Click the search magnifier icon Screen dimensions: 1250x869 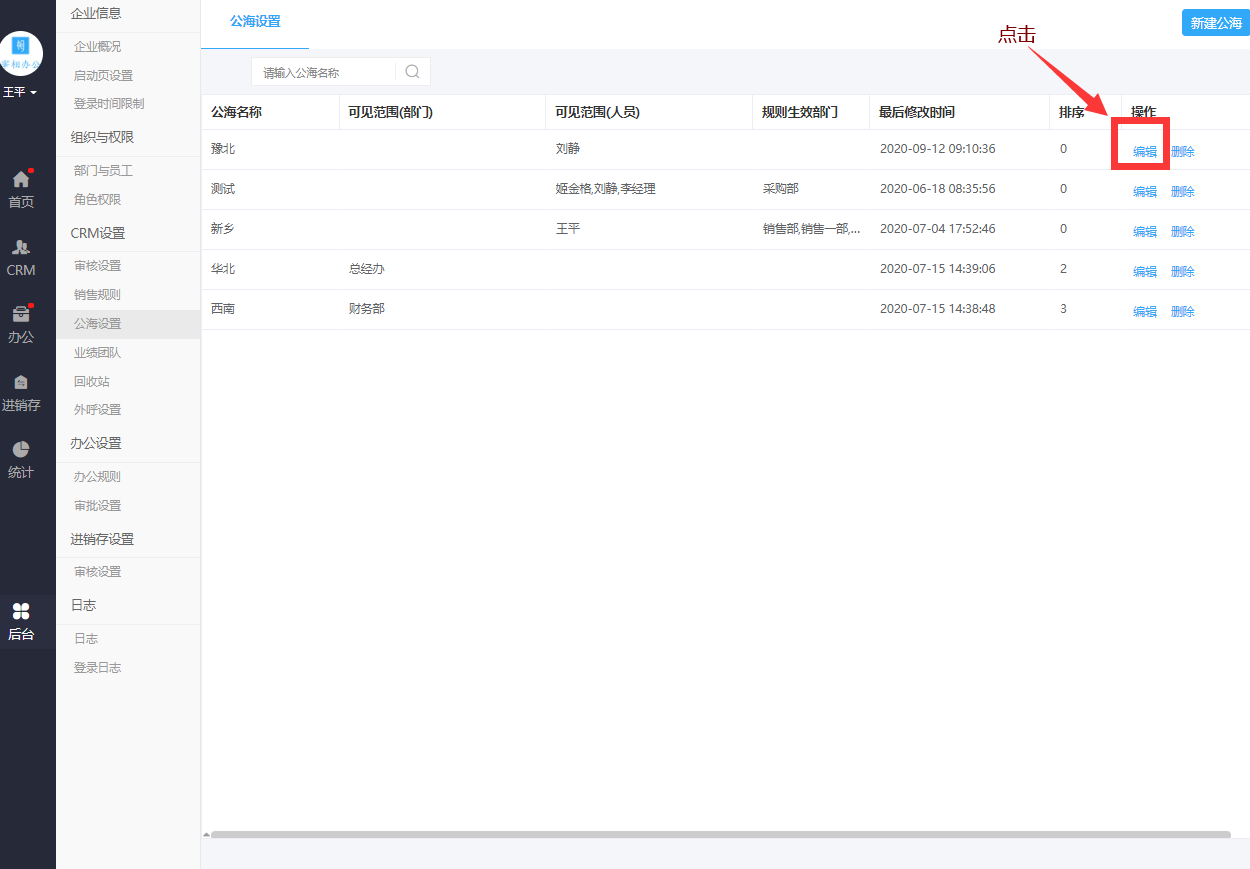coord(412,72)
